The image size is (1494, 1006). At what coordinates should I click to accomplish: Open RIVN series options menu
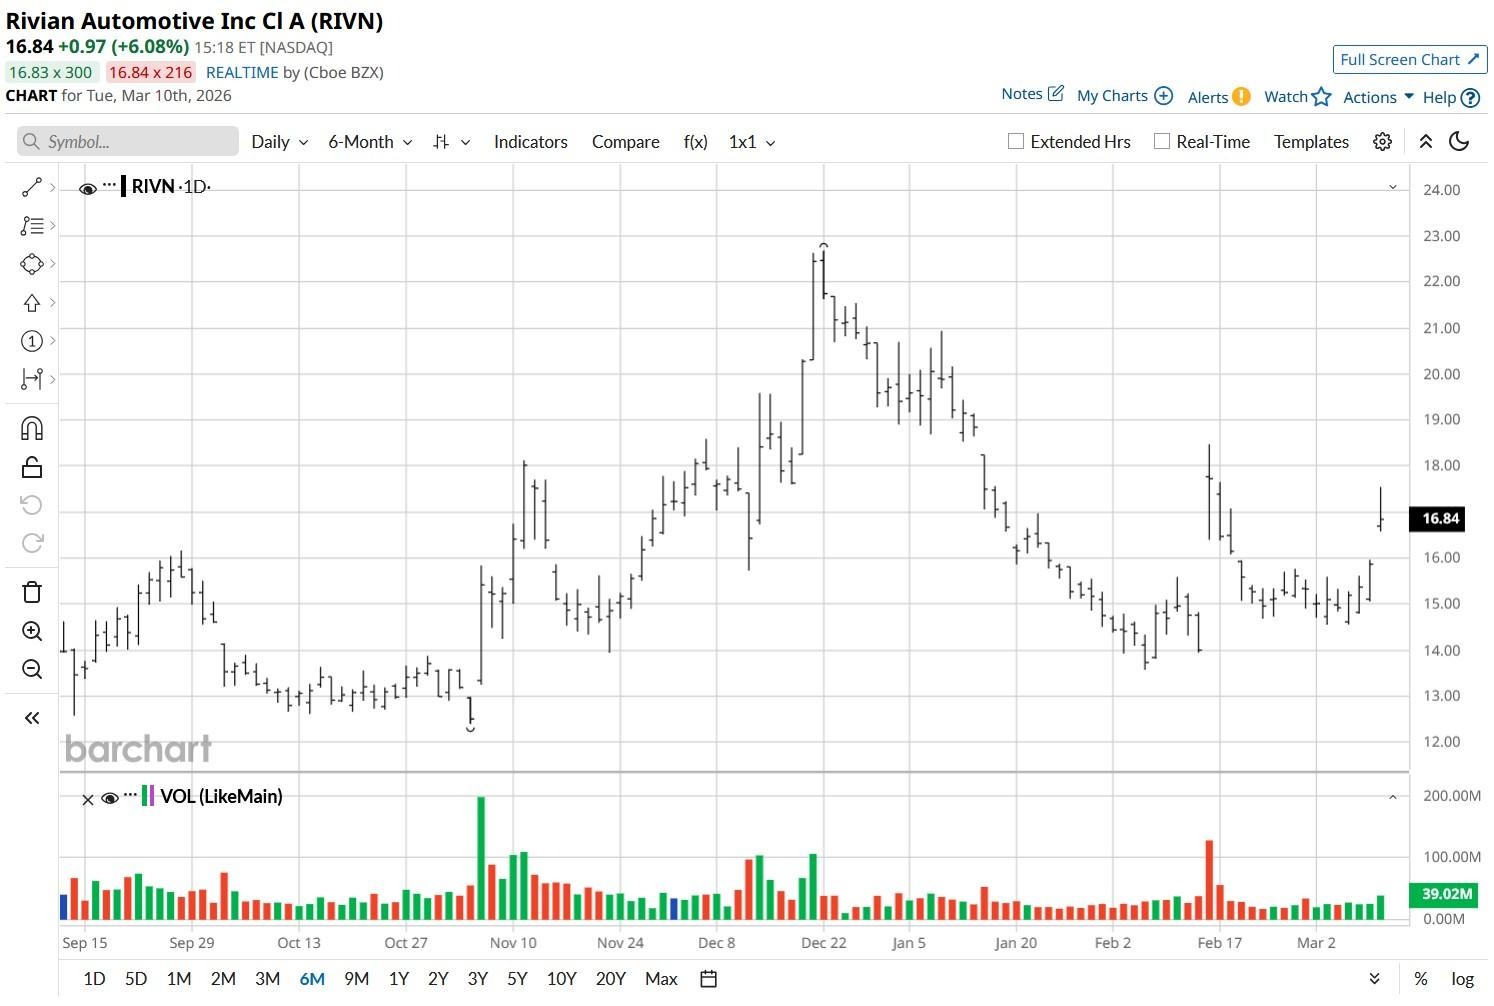[x=109, y=185]
